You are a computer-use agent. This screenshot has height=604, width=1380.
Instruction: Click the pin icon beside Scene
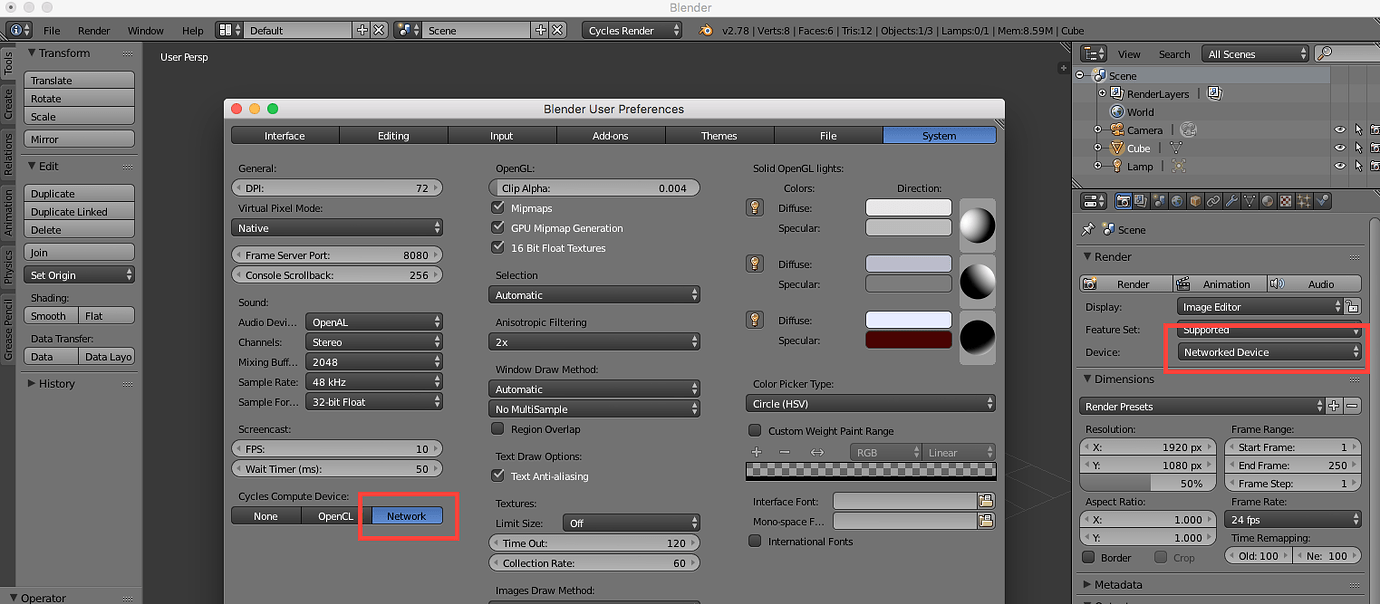[1088, 229]
